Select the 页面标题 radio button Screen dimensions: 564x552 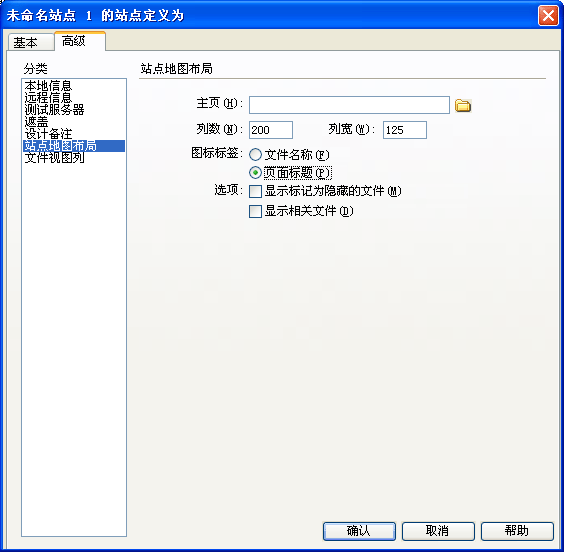255,173
